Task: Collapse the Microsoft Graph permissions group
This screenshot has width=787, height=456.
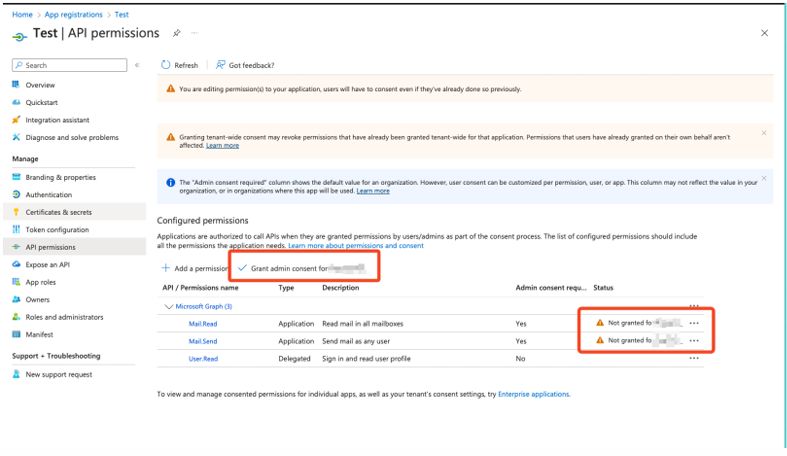Action: pos(168,307)
